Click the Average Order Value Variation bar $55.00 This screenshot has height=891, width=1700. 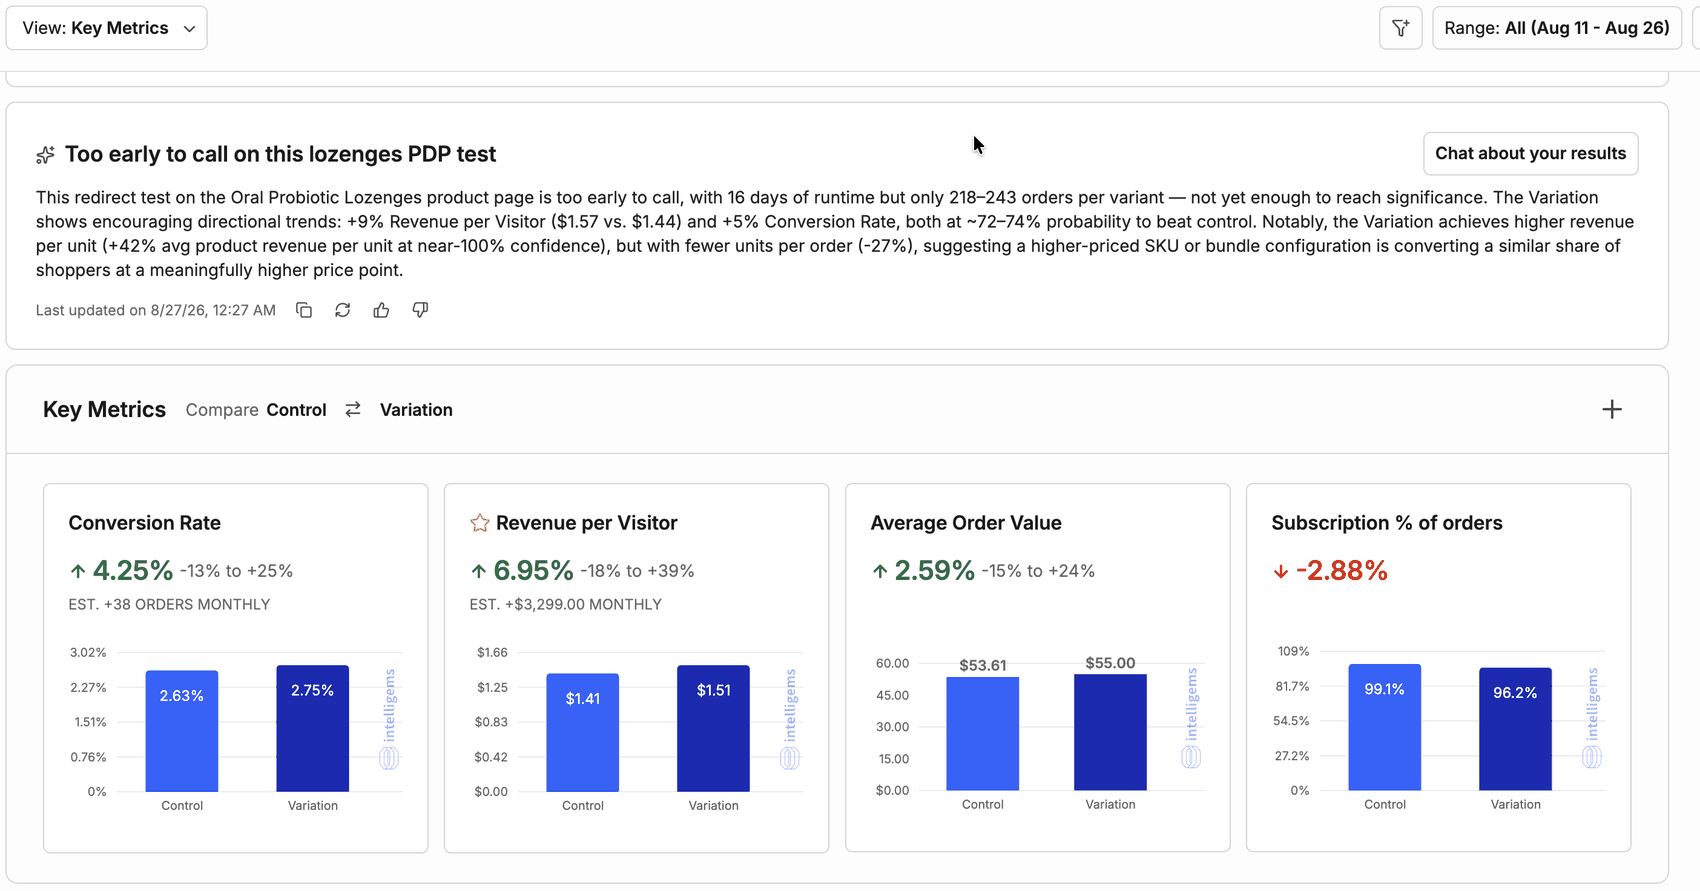point(1110,732)
